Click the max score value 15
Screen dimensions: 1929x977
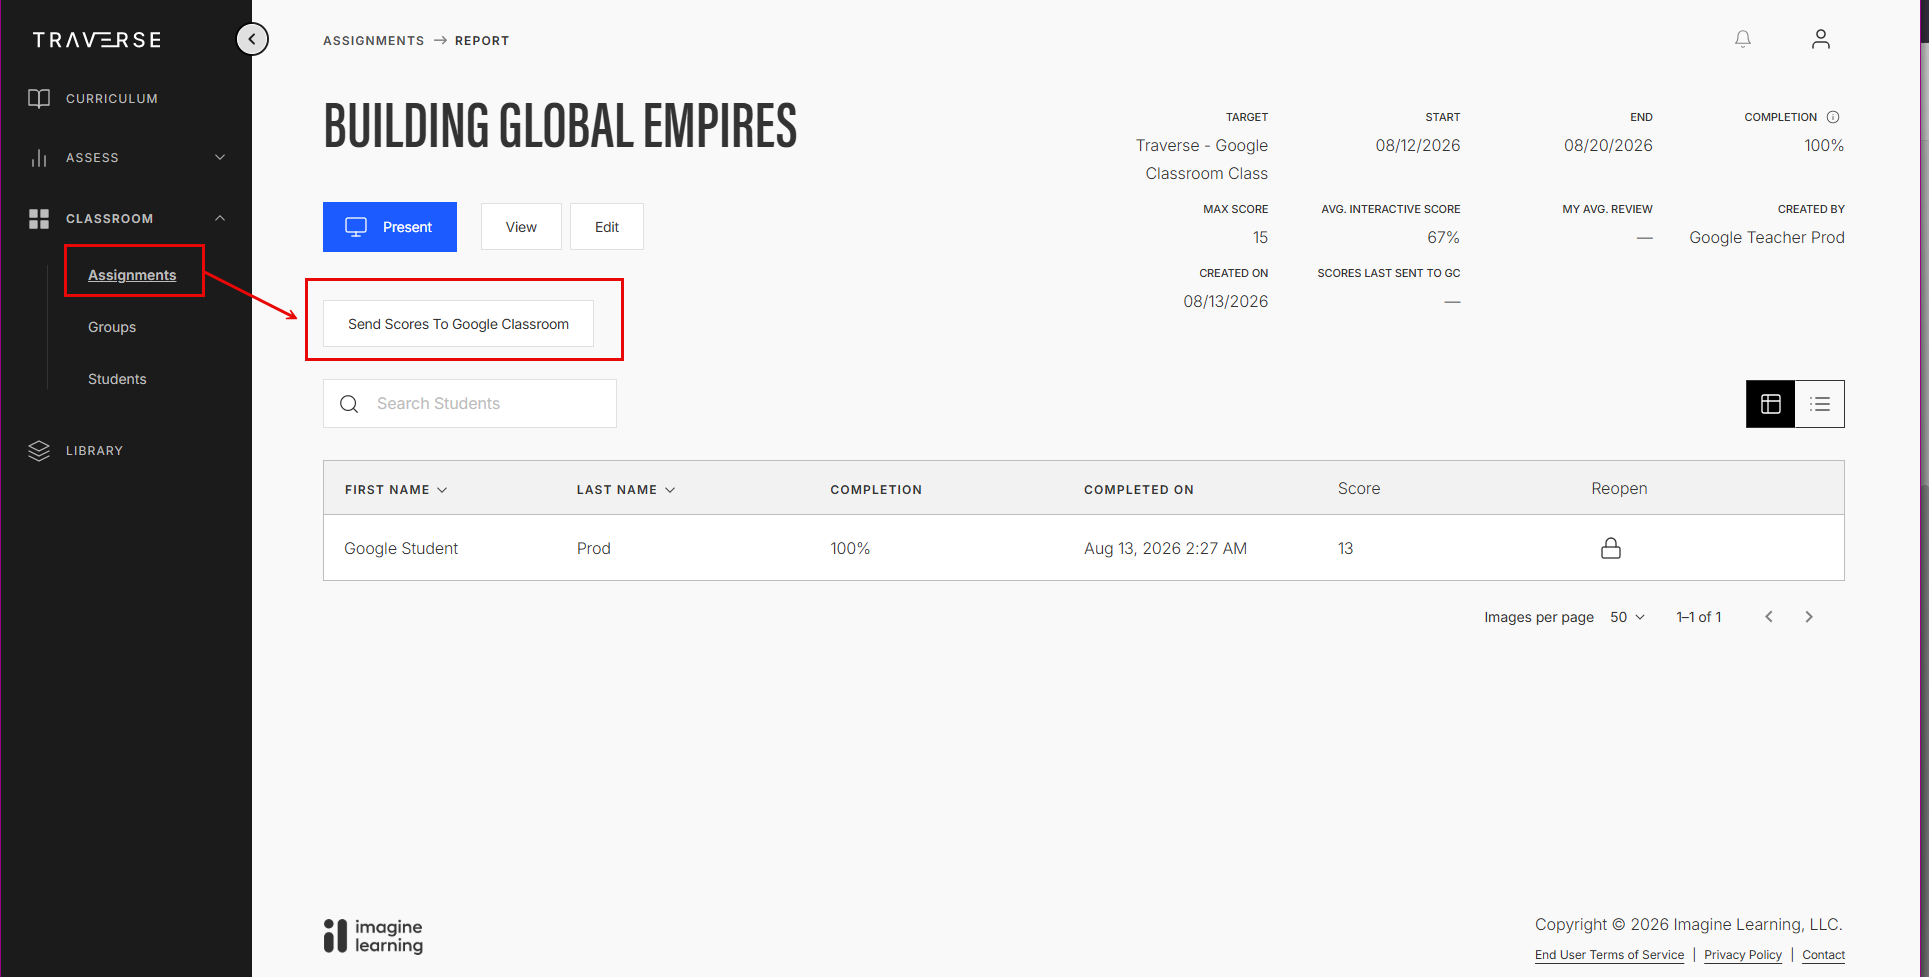pyautogui.click(x=1260, y=237)
